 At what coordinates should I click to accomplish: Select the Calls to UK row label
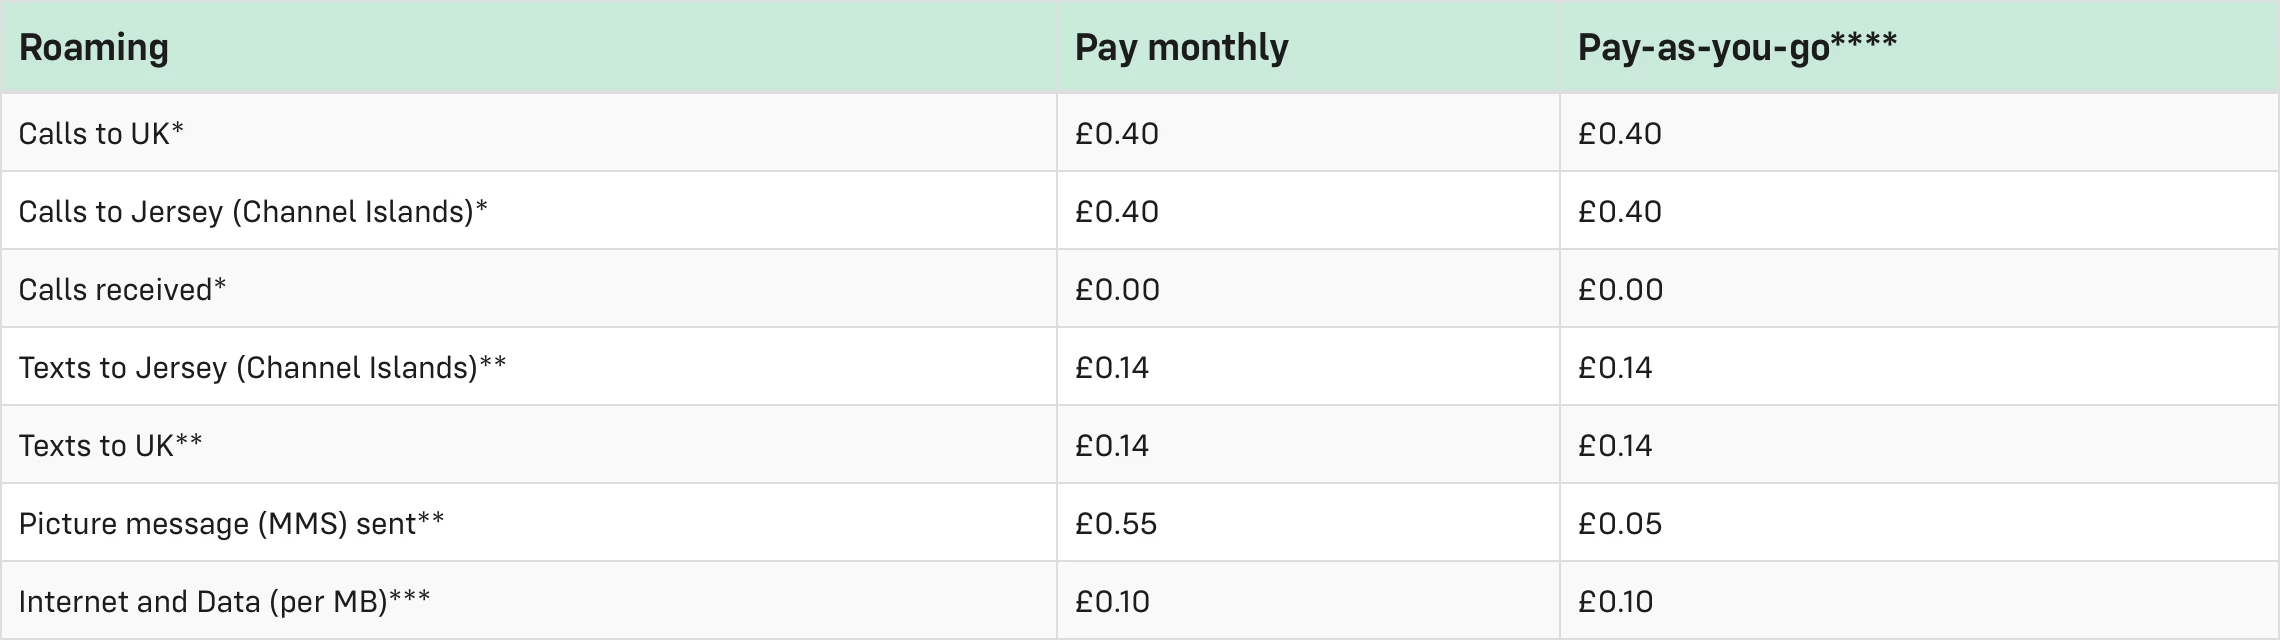pos(101,134)
